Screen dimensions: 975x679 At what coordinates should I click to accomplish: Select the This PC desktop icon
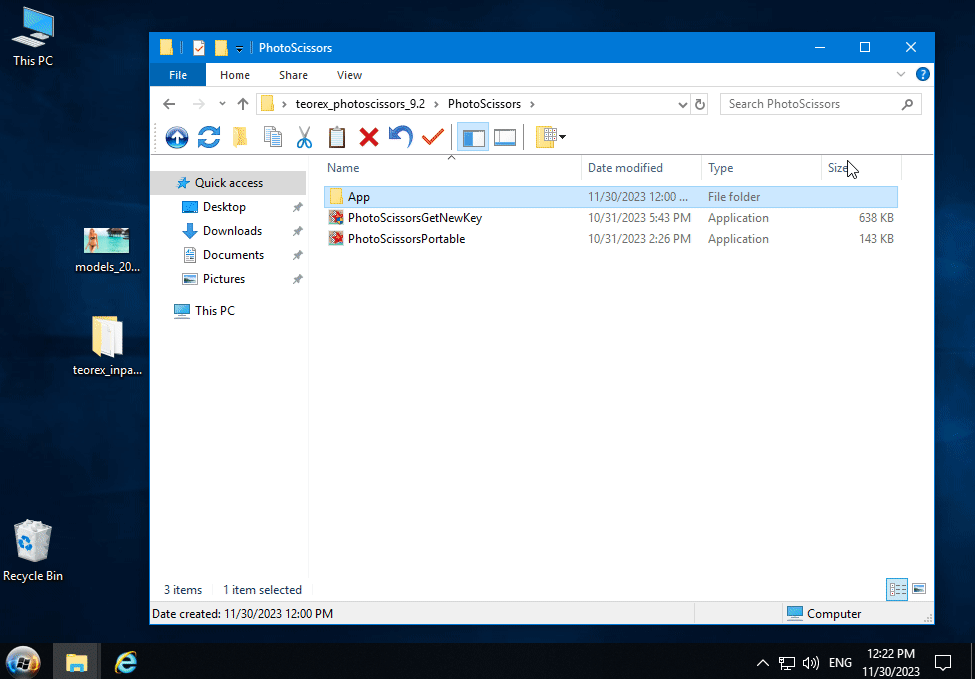[x=33, y=37]
